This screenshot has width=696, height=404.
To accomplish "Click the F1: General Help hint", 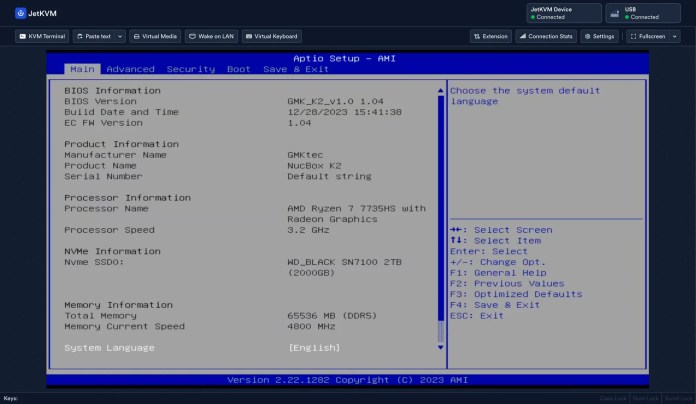I will pyautogui.click(x=498, y=273).
